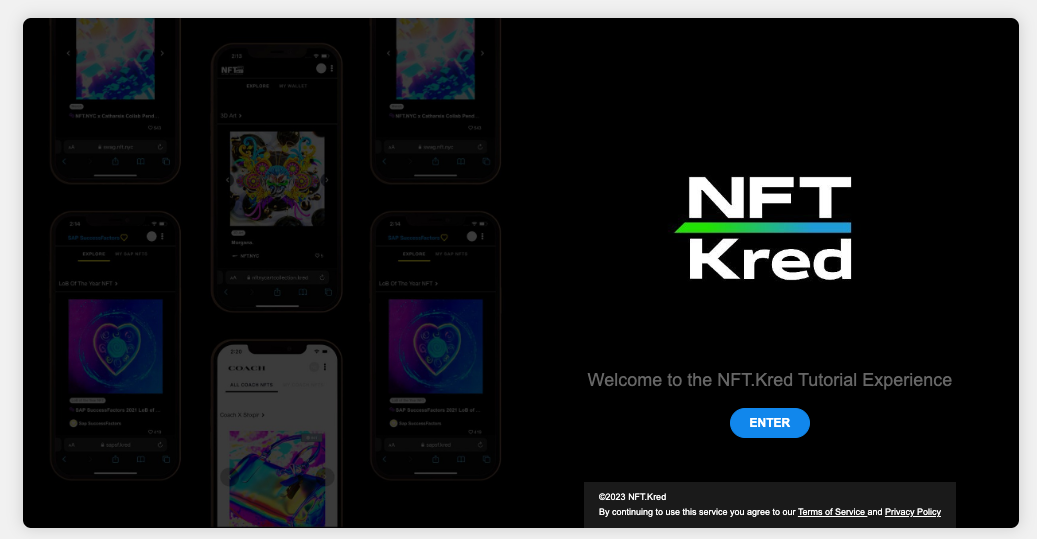This screenshot has width=1037, height=539.
Task: Click the holographic Coach handbag NFT image
Action: 277,478
